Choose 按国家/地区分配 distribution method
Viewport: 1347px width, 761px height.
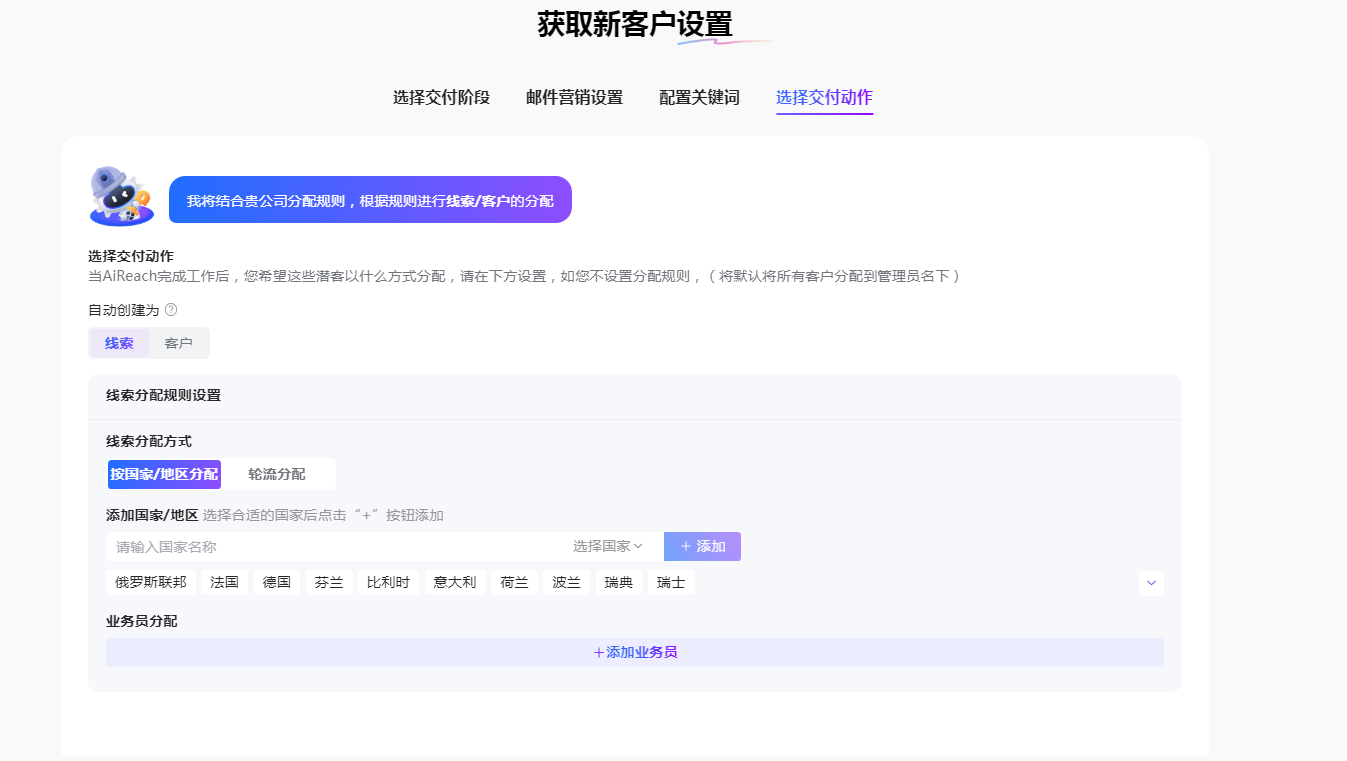pyautogui.click(x=164, y=474)
